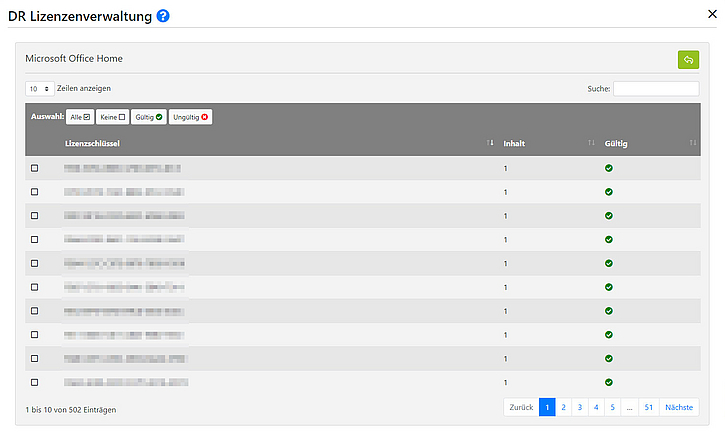Check the fifth license row checkbox
The width and height of the screenshot is (725, 443).
pyautogui.click(x=35, y=264)
